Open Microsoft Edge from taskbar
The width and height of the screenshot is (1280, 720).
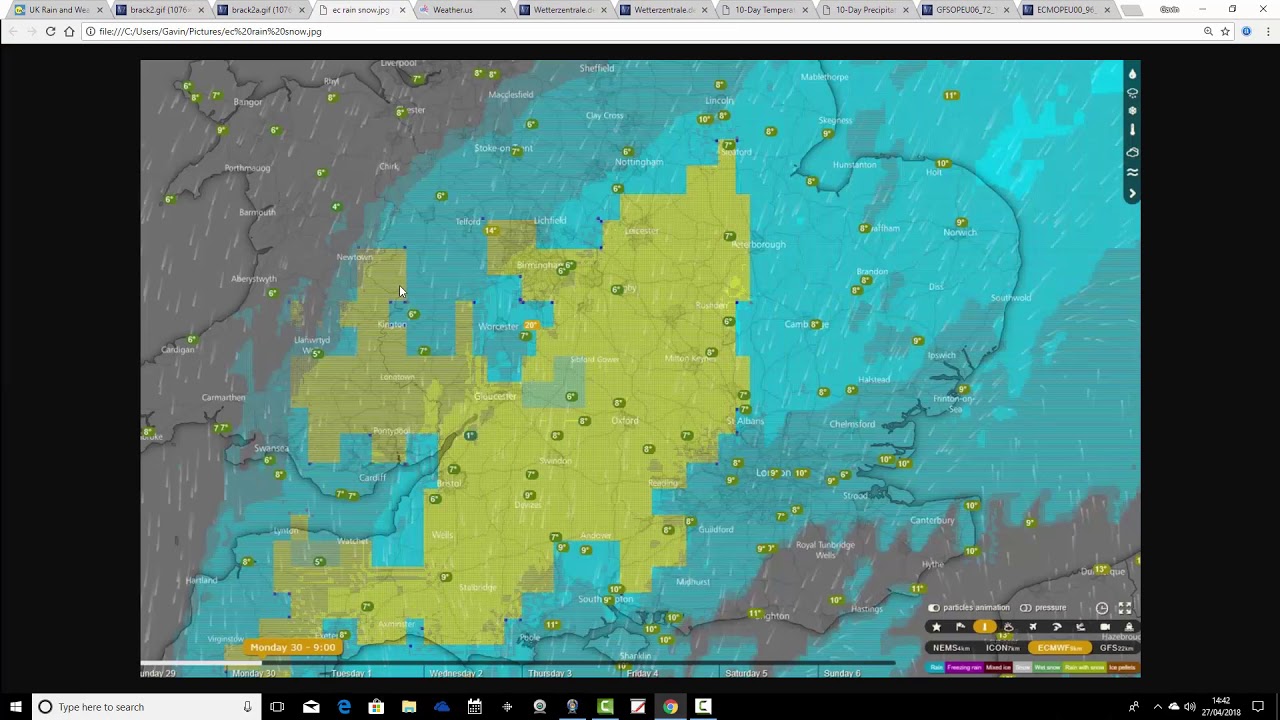pyautogui.click(x=344, y=707)
